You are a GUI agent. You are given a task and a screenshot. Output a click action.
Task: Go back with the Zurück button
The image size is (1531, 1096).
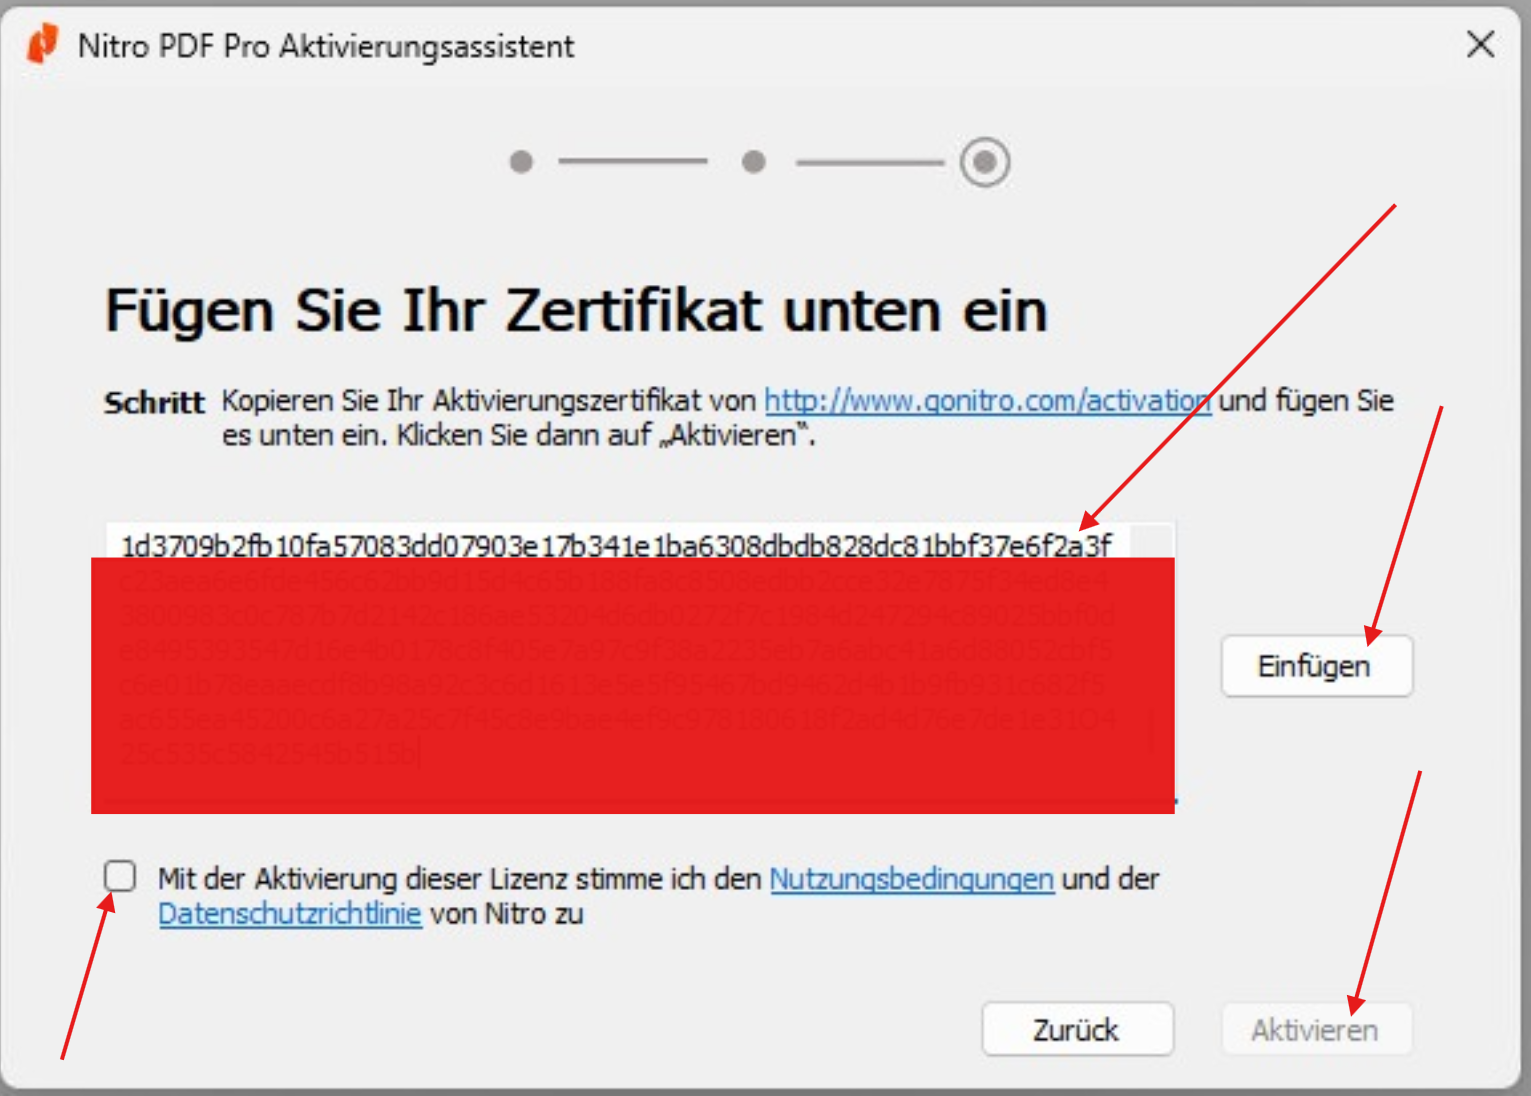pos(1077,1029)
